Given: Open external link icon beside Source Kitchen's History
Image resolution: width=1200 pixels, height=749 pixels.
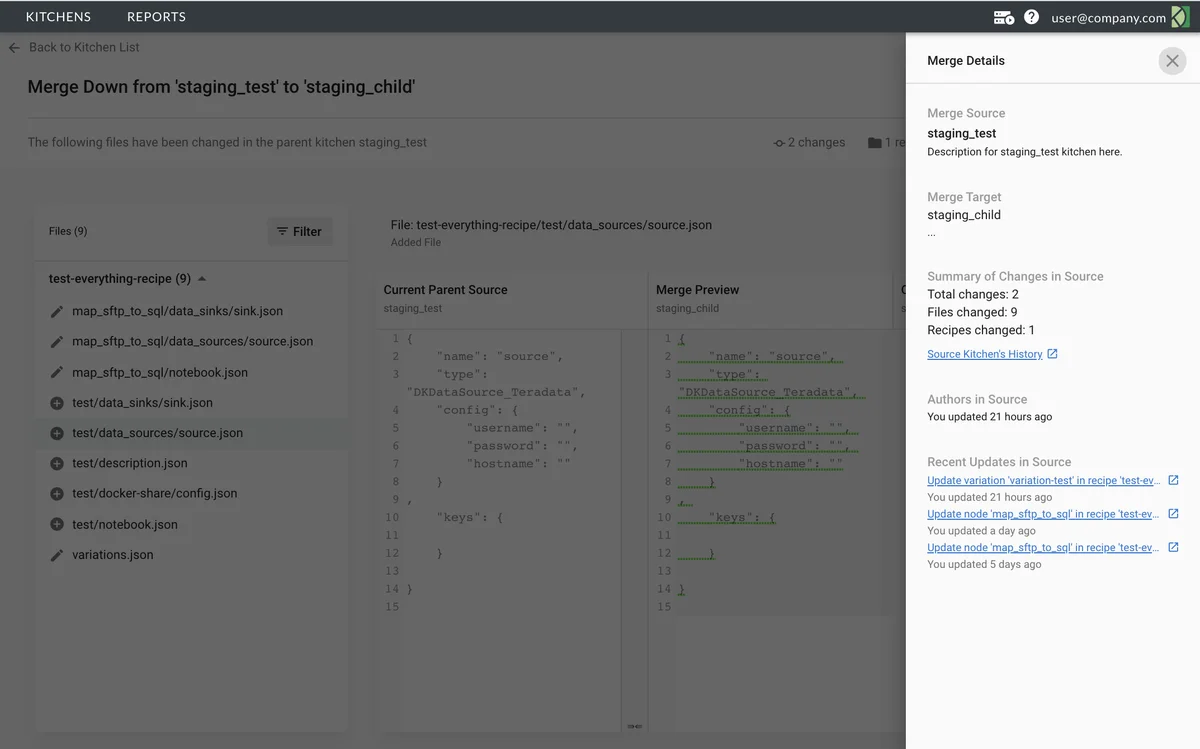Looking at the screenshot, I should pos(1052,354).
